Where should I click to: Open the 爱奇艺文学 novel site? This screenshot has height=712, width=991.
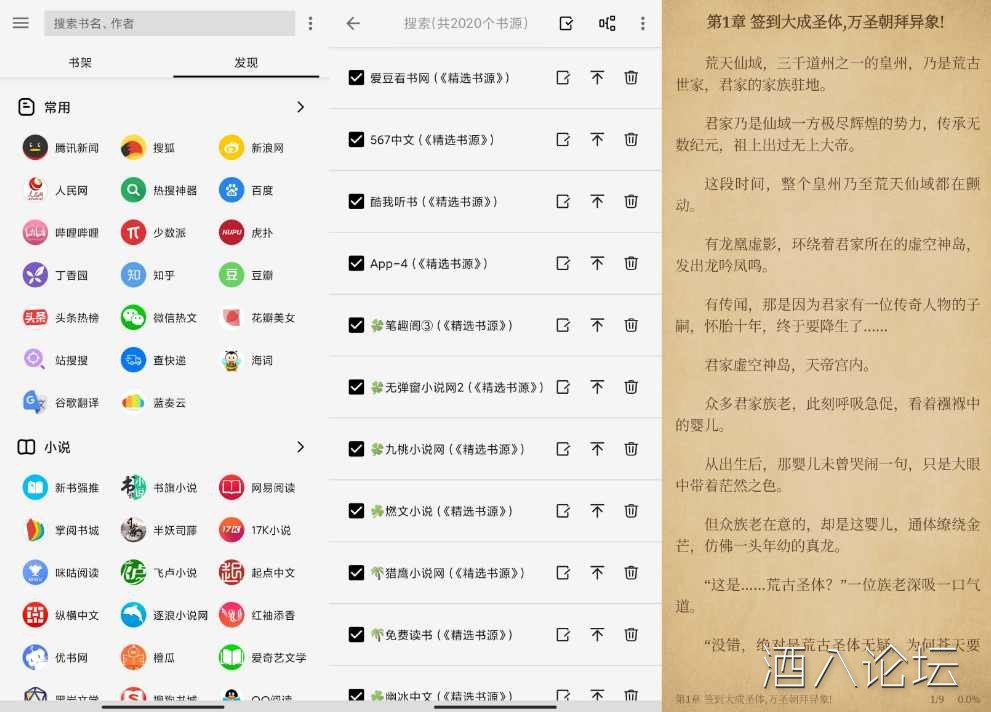click(263, 658)
